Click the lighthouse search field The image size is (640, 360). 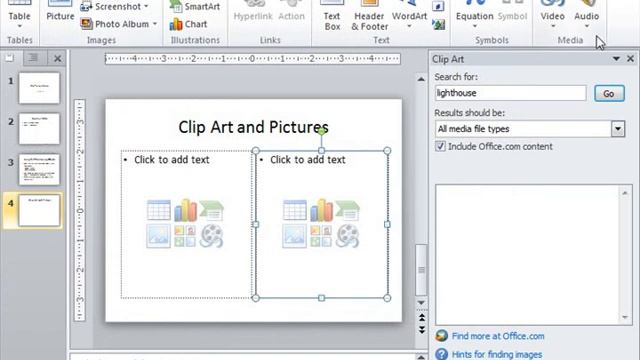511,93
